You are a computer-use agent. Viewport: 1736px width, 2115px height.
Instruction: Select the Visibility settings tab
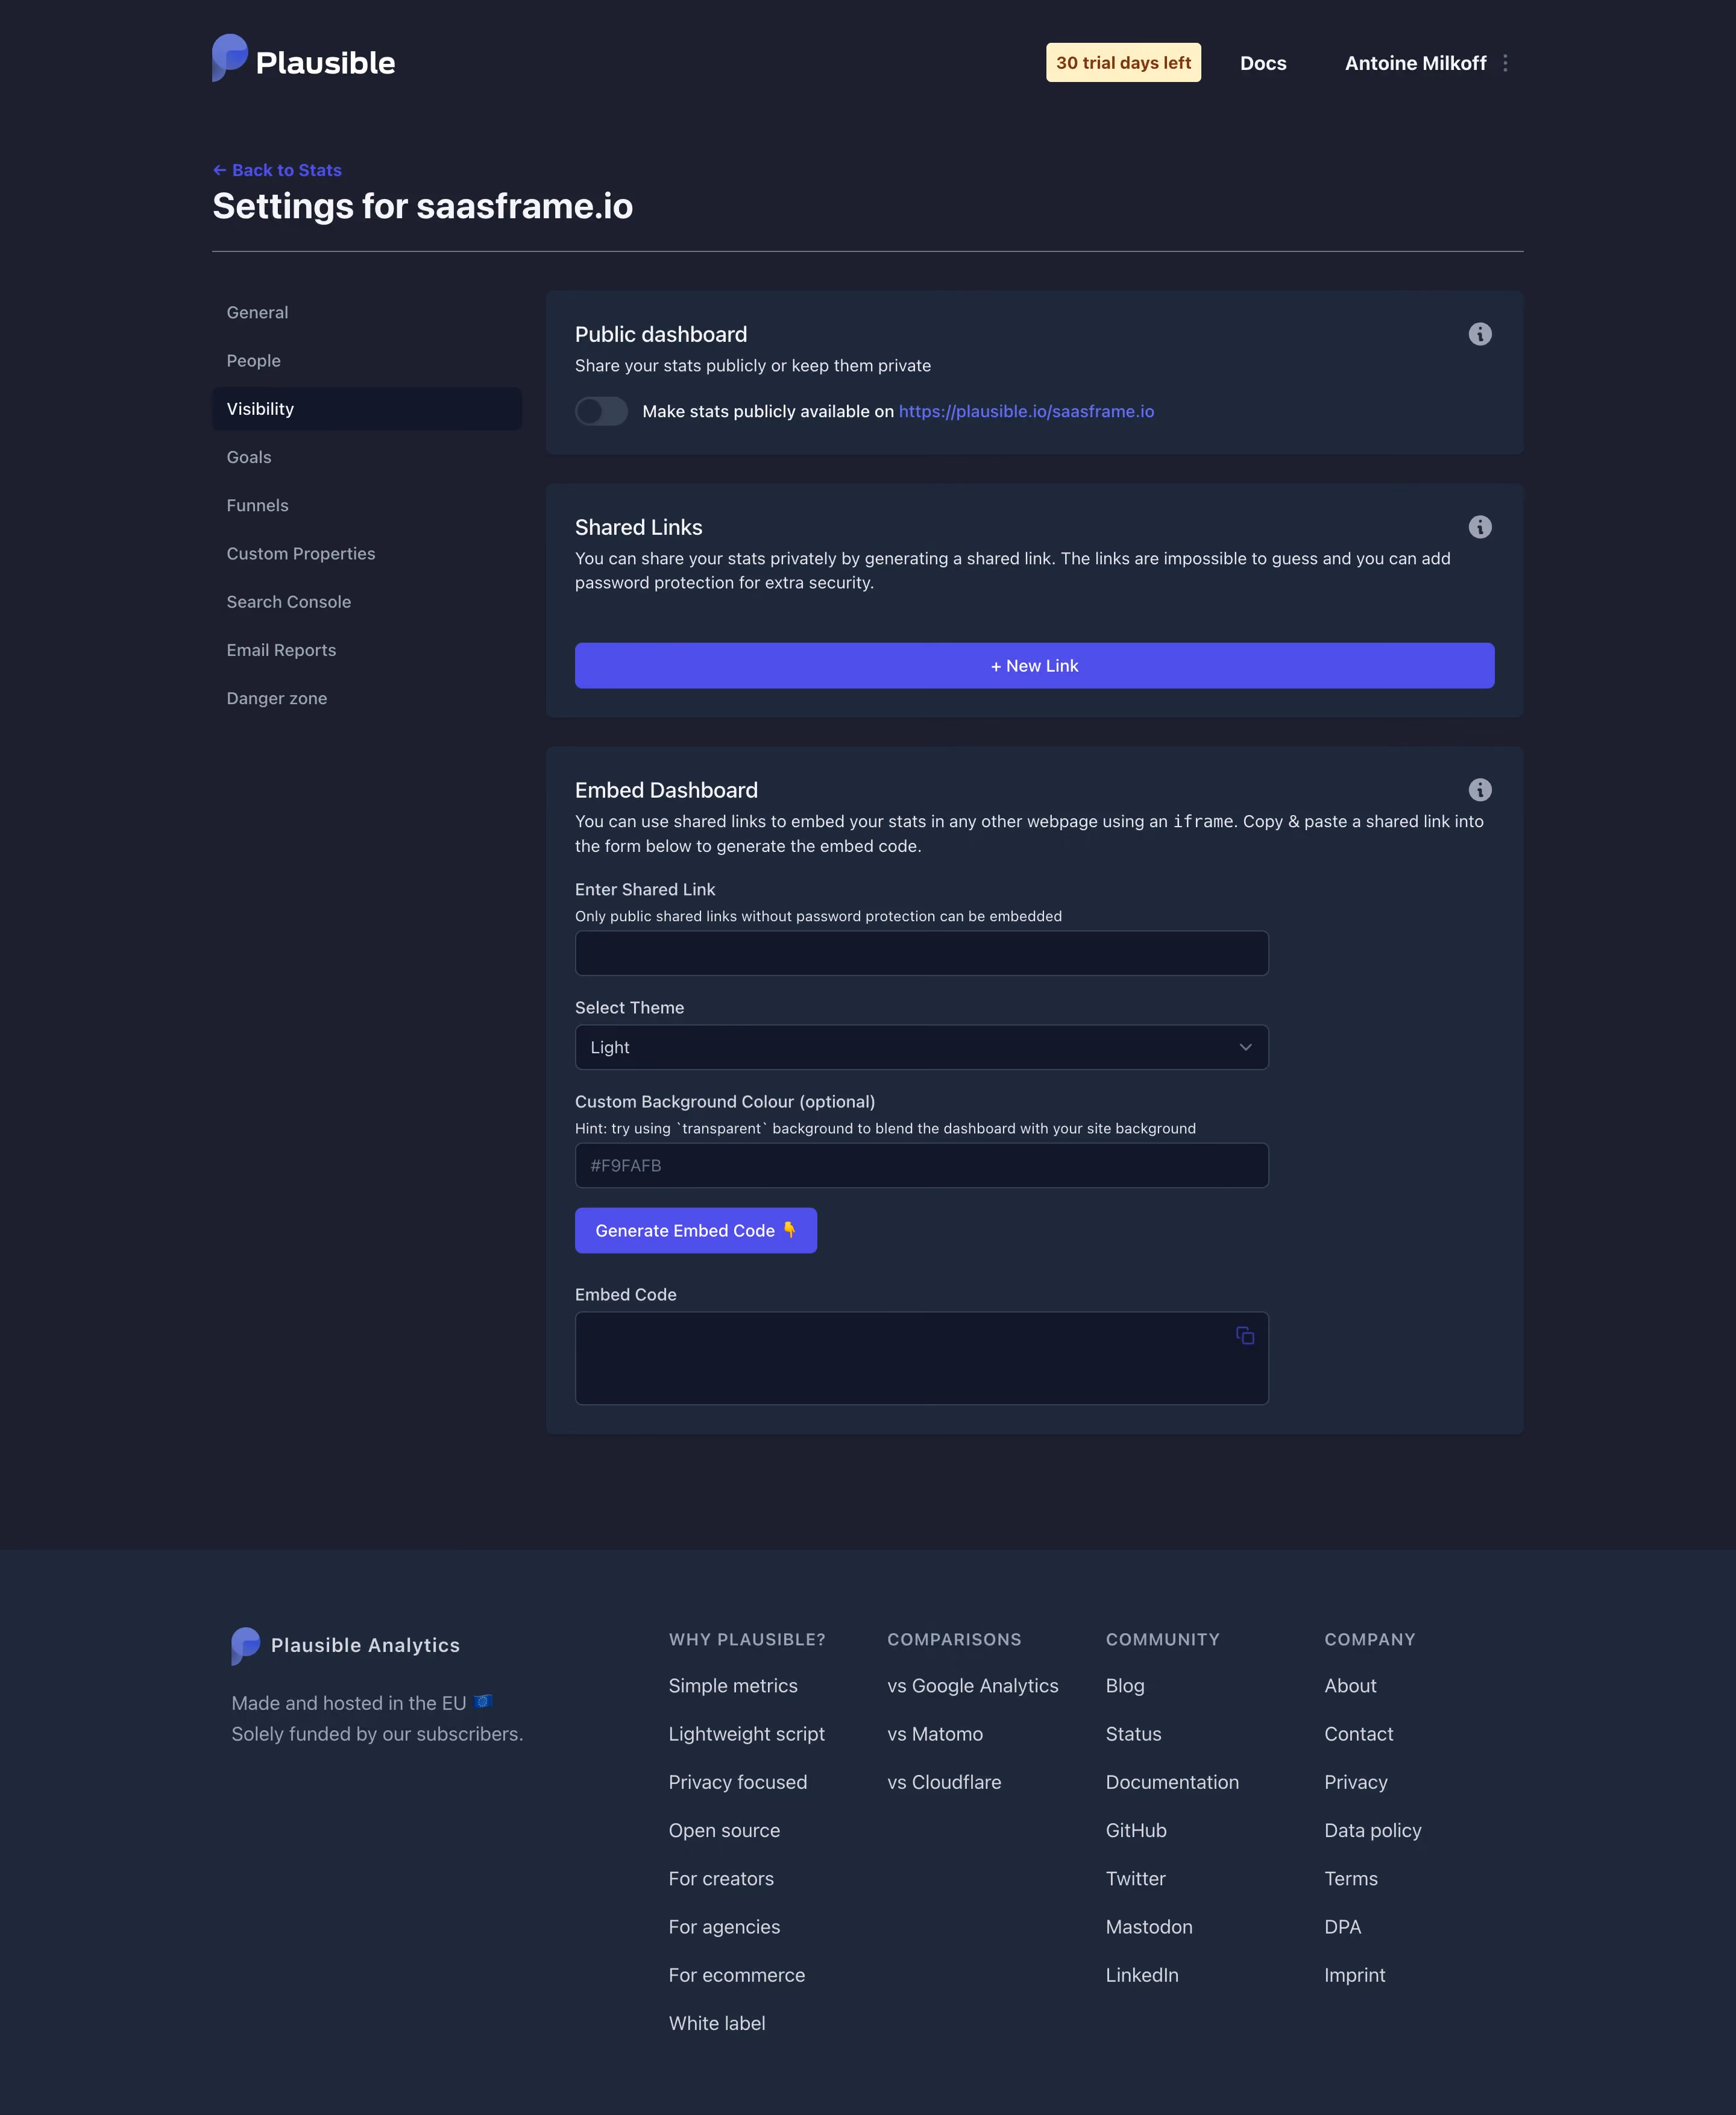pos(367,409)
